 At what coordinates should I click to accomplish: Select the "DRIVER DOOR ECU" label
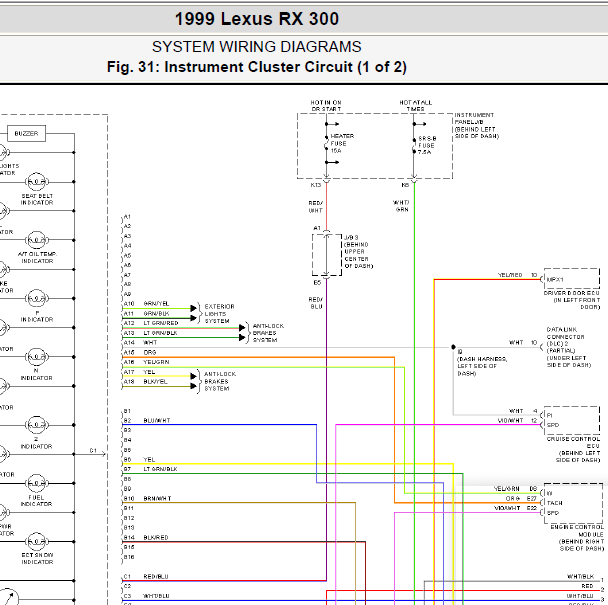tap(572, 300)
